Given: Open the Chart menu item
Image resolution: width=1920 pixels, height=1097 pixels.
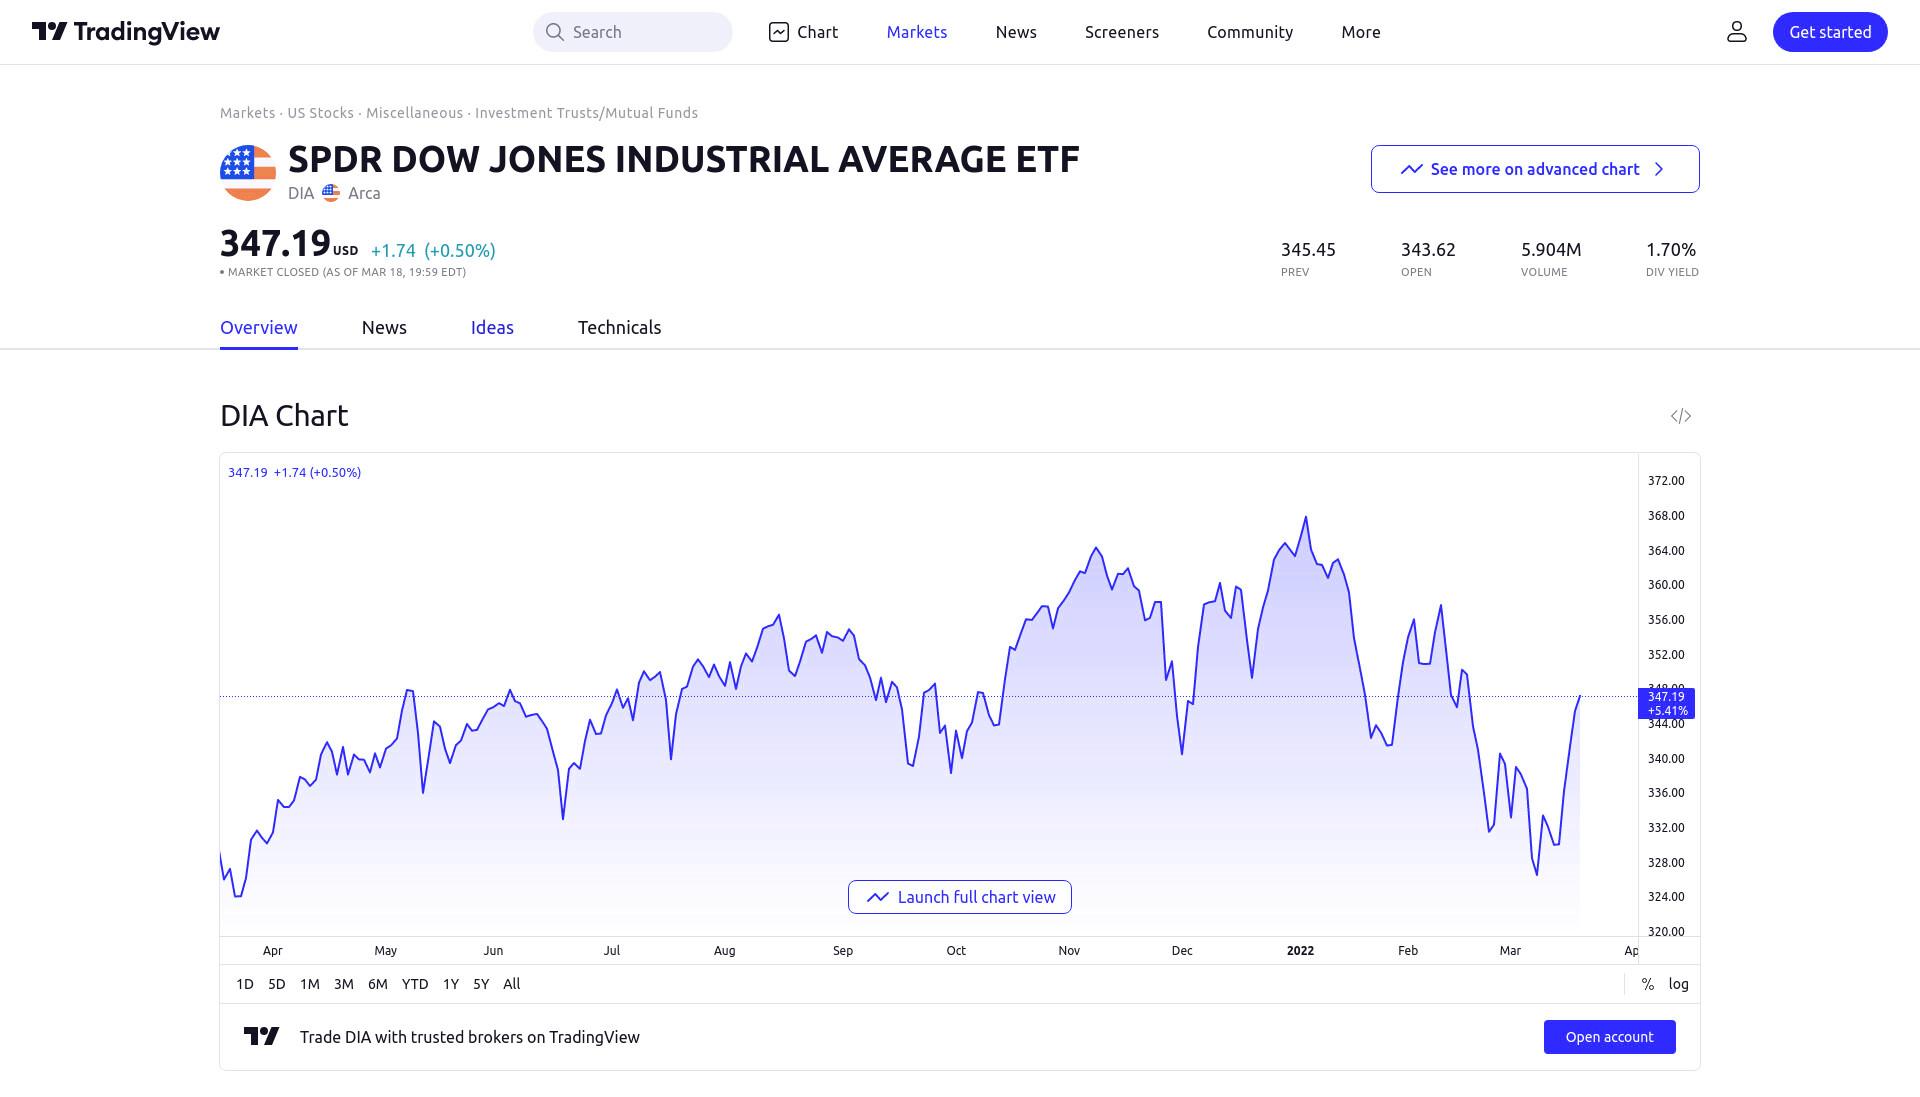Looking at the screenshot, I should (804, 32).
